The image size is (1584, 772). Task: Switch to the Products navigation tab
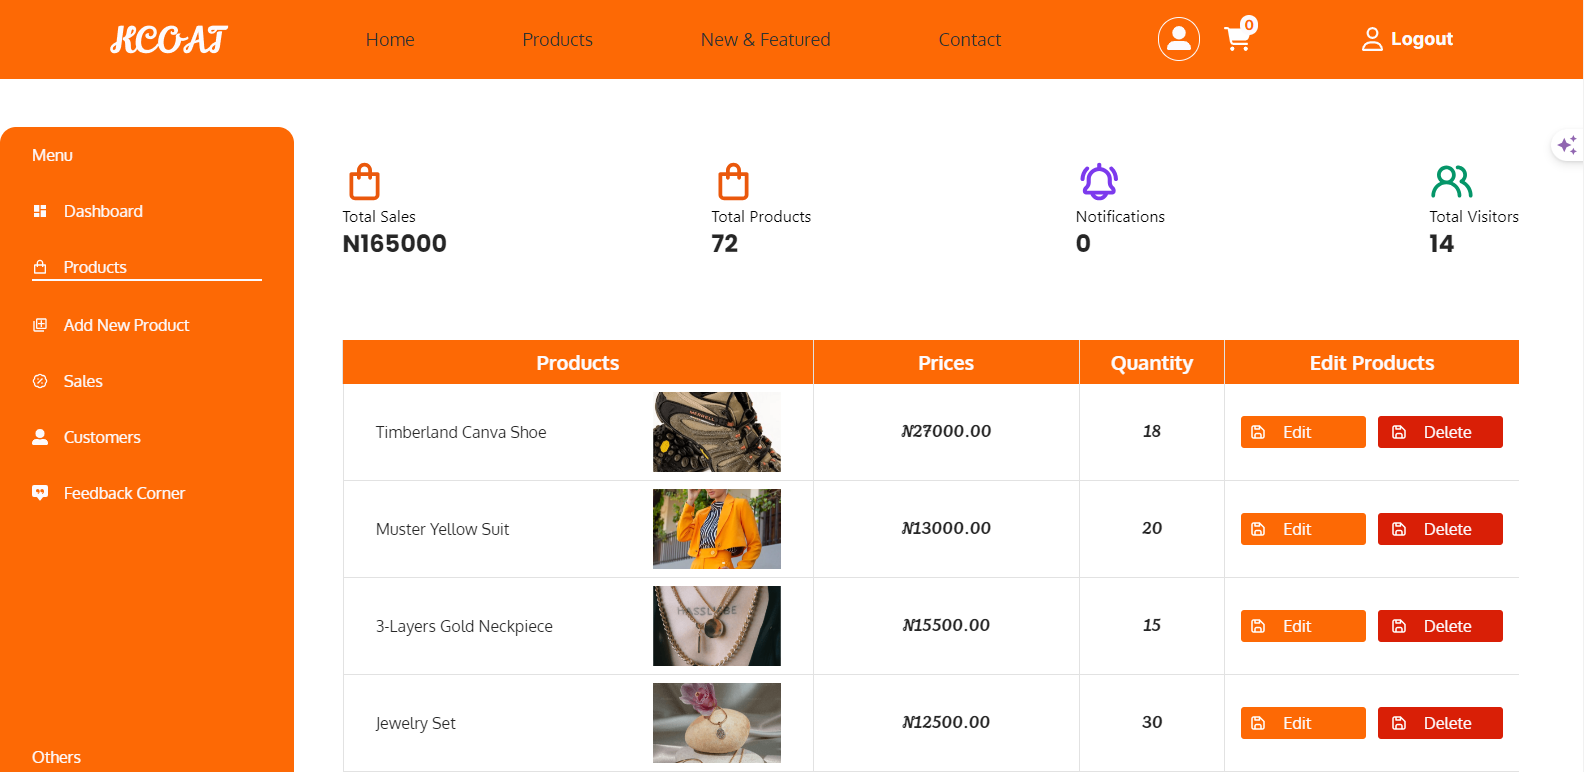pos(557,39)
